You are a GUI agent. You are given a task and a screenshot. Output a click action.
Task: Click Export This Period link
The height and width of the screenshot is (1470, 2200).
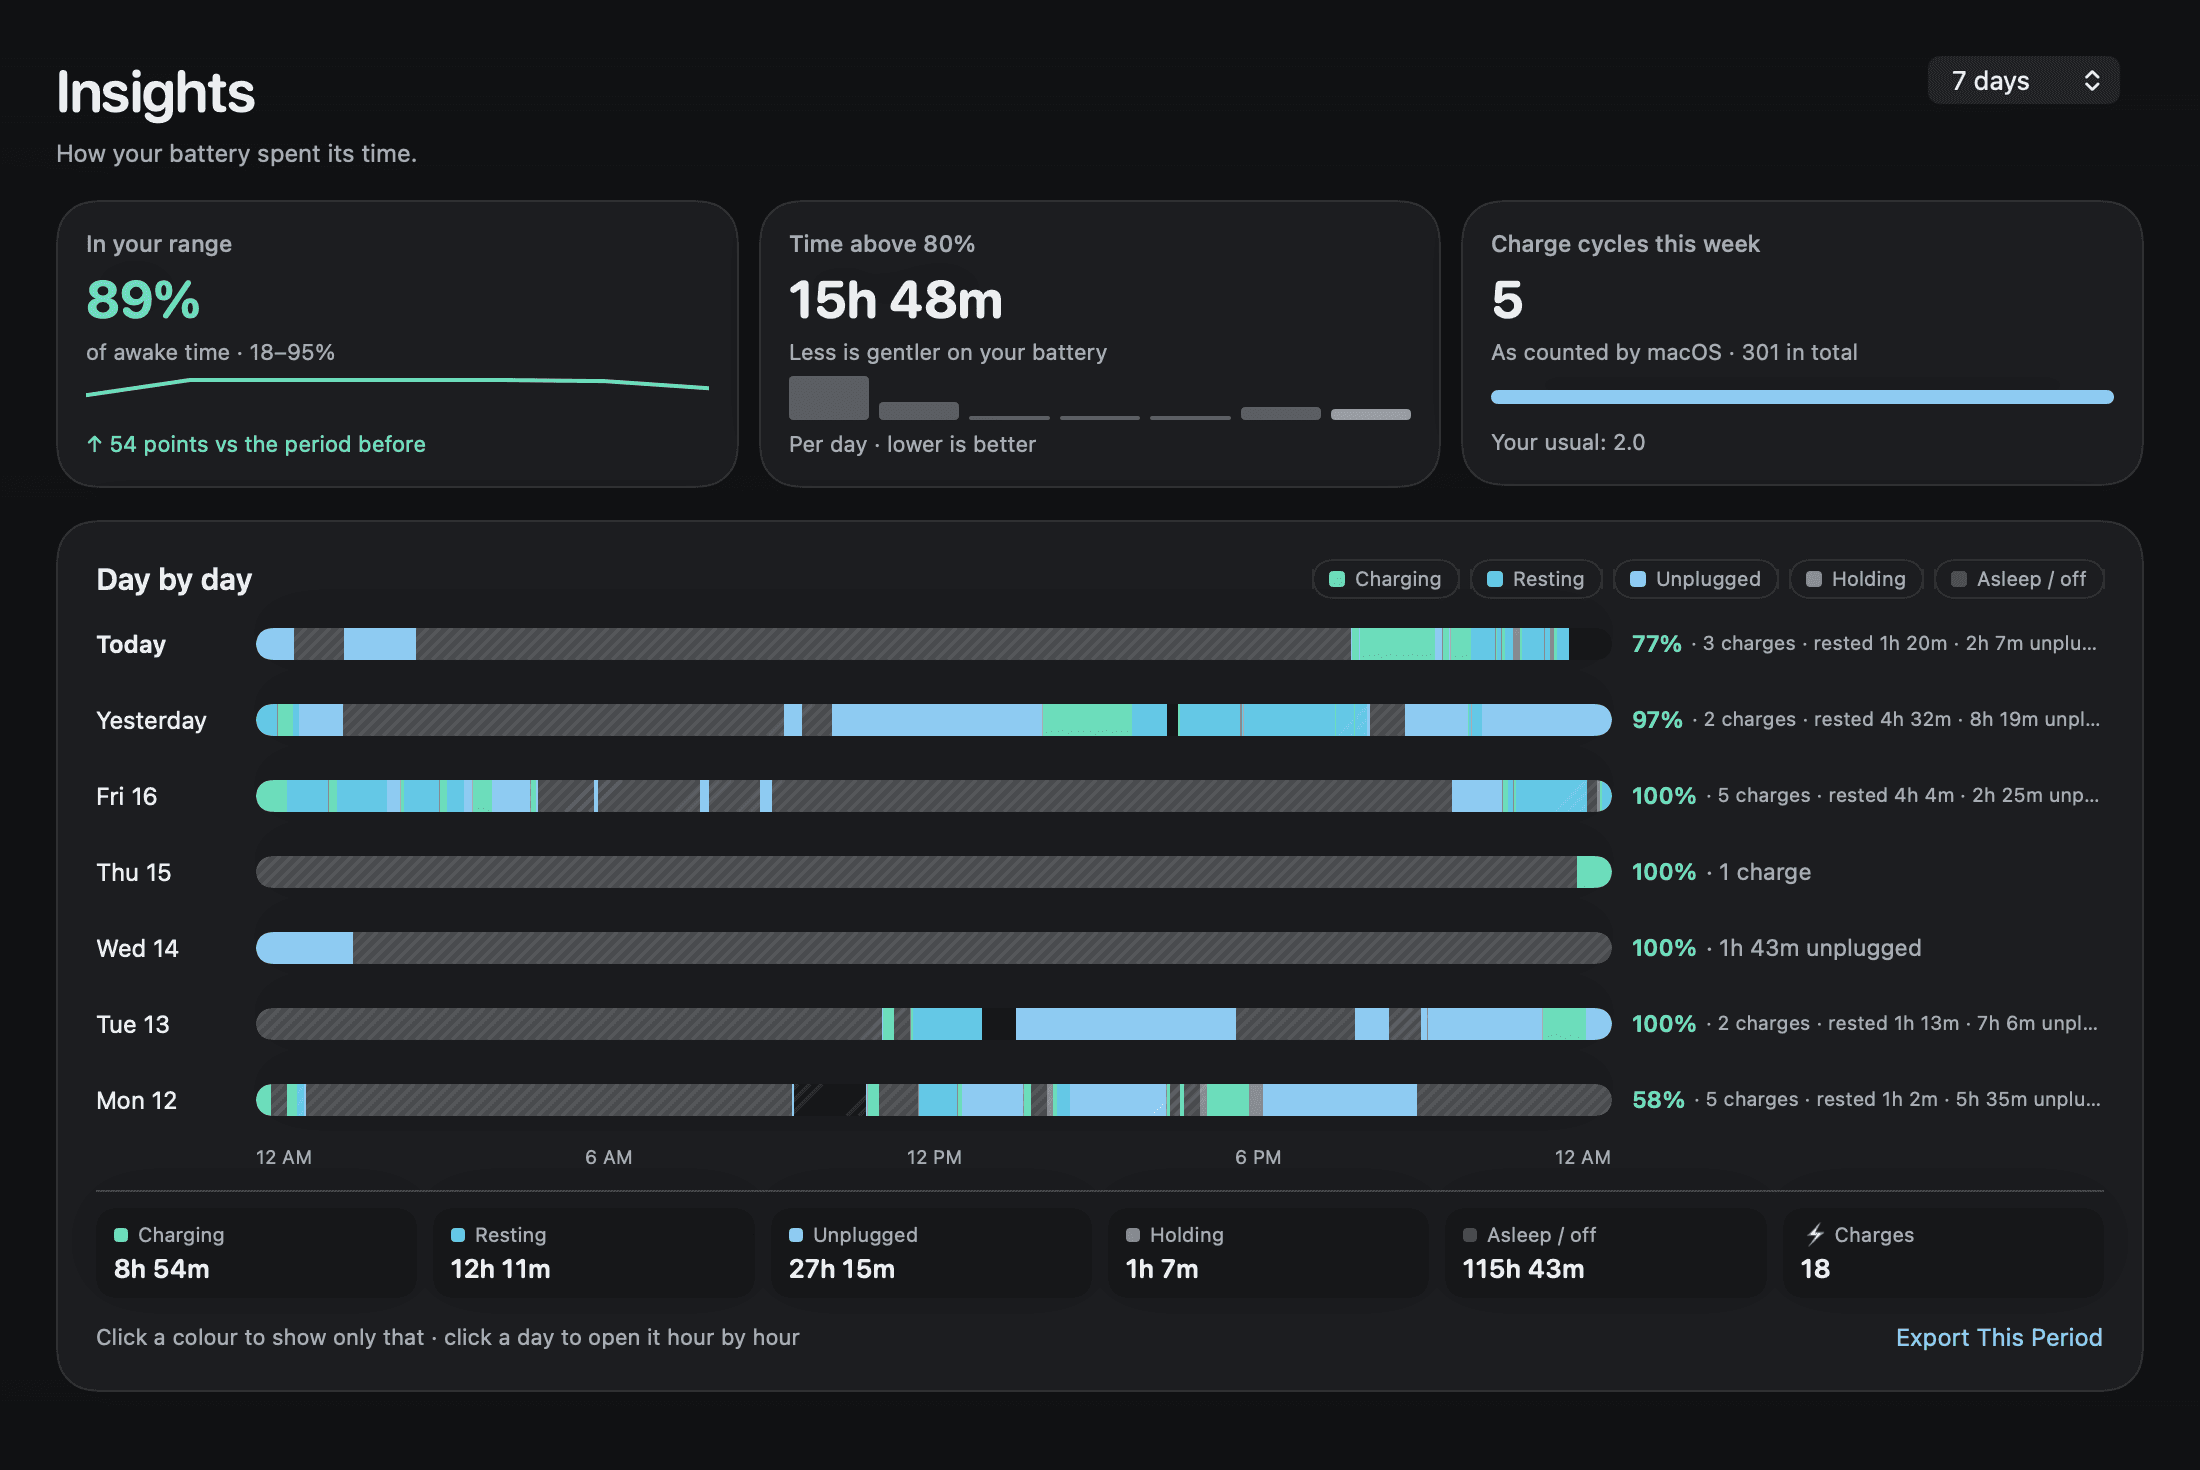pos(1999,1337)
